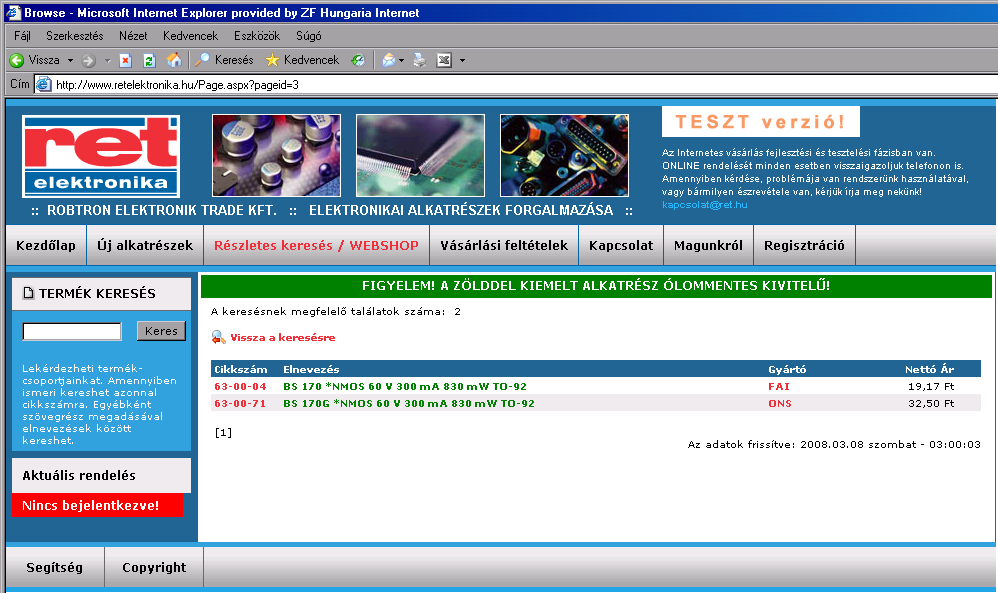Open Részletes keresés / WEBSHOP tab

(x=316, y=245)
